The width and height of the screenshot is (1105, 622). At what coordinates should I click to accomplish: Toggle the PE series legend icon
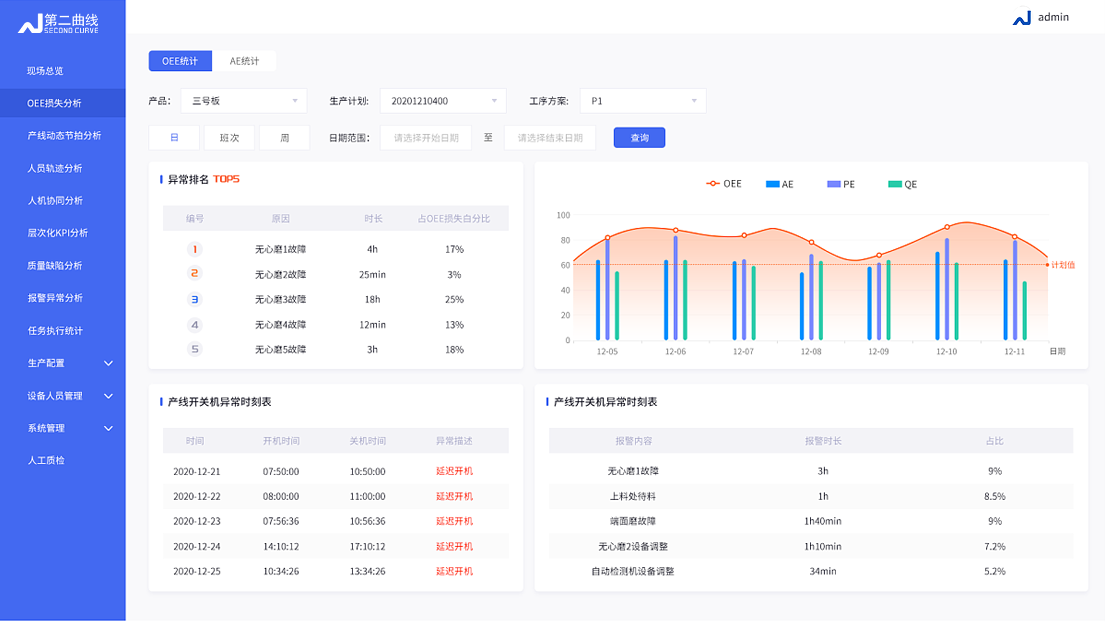[833, 184]
